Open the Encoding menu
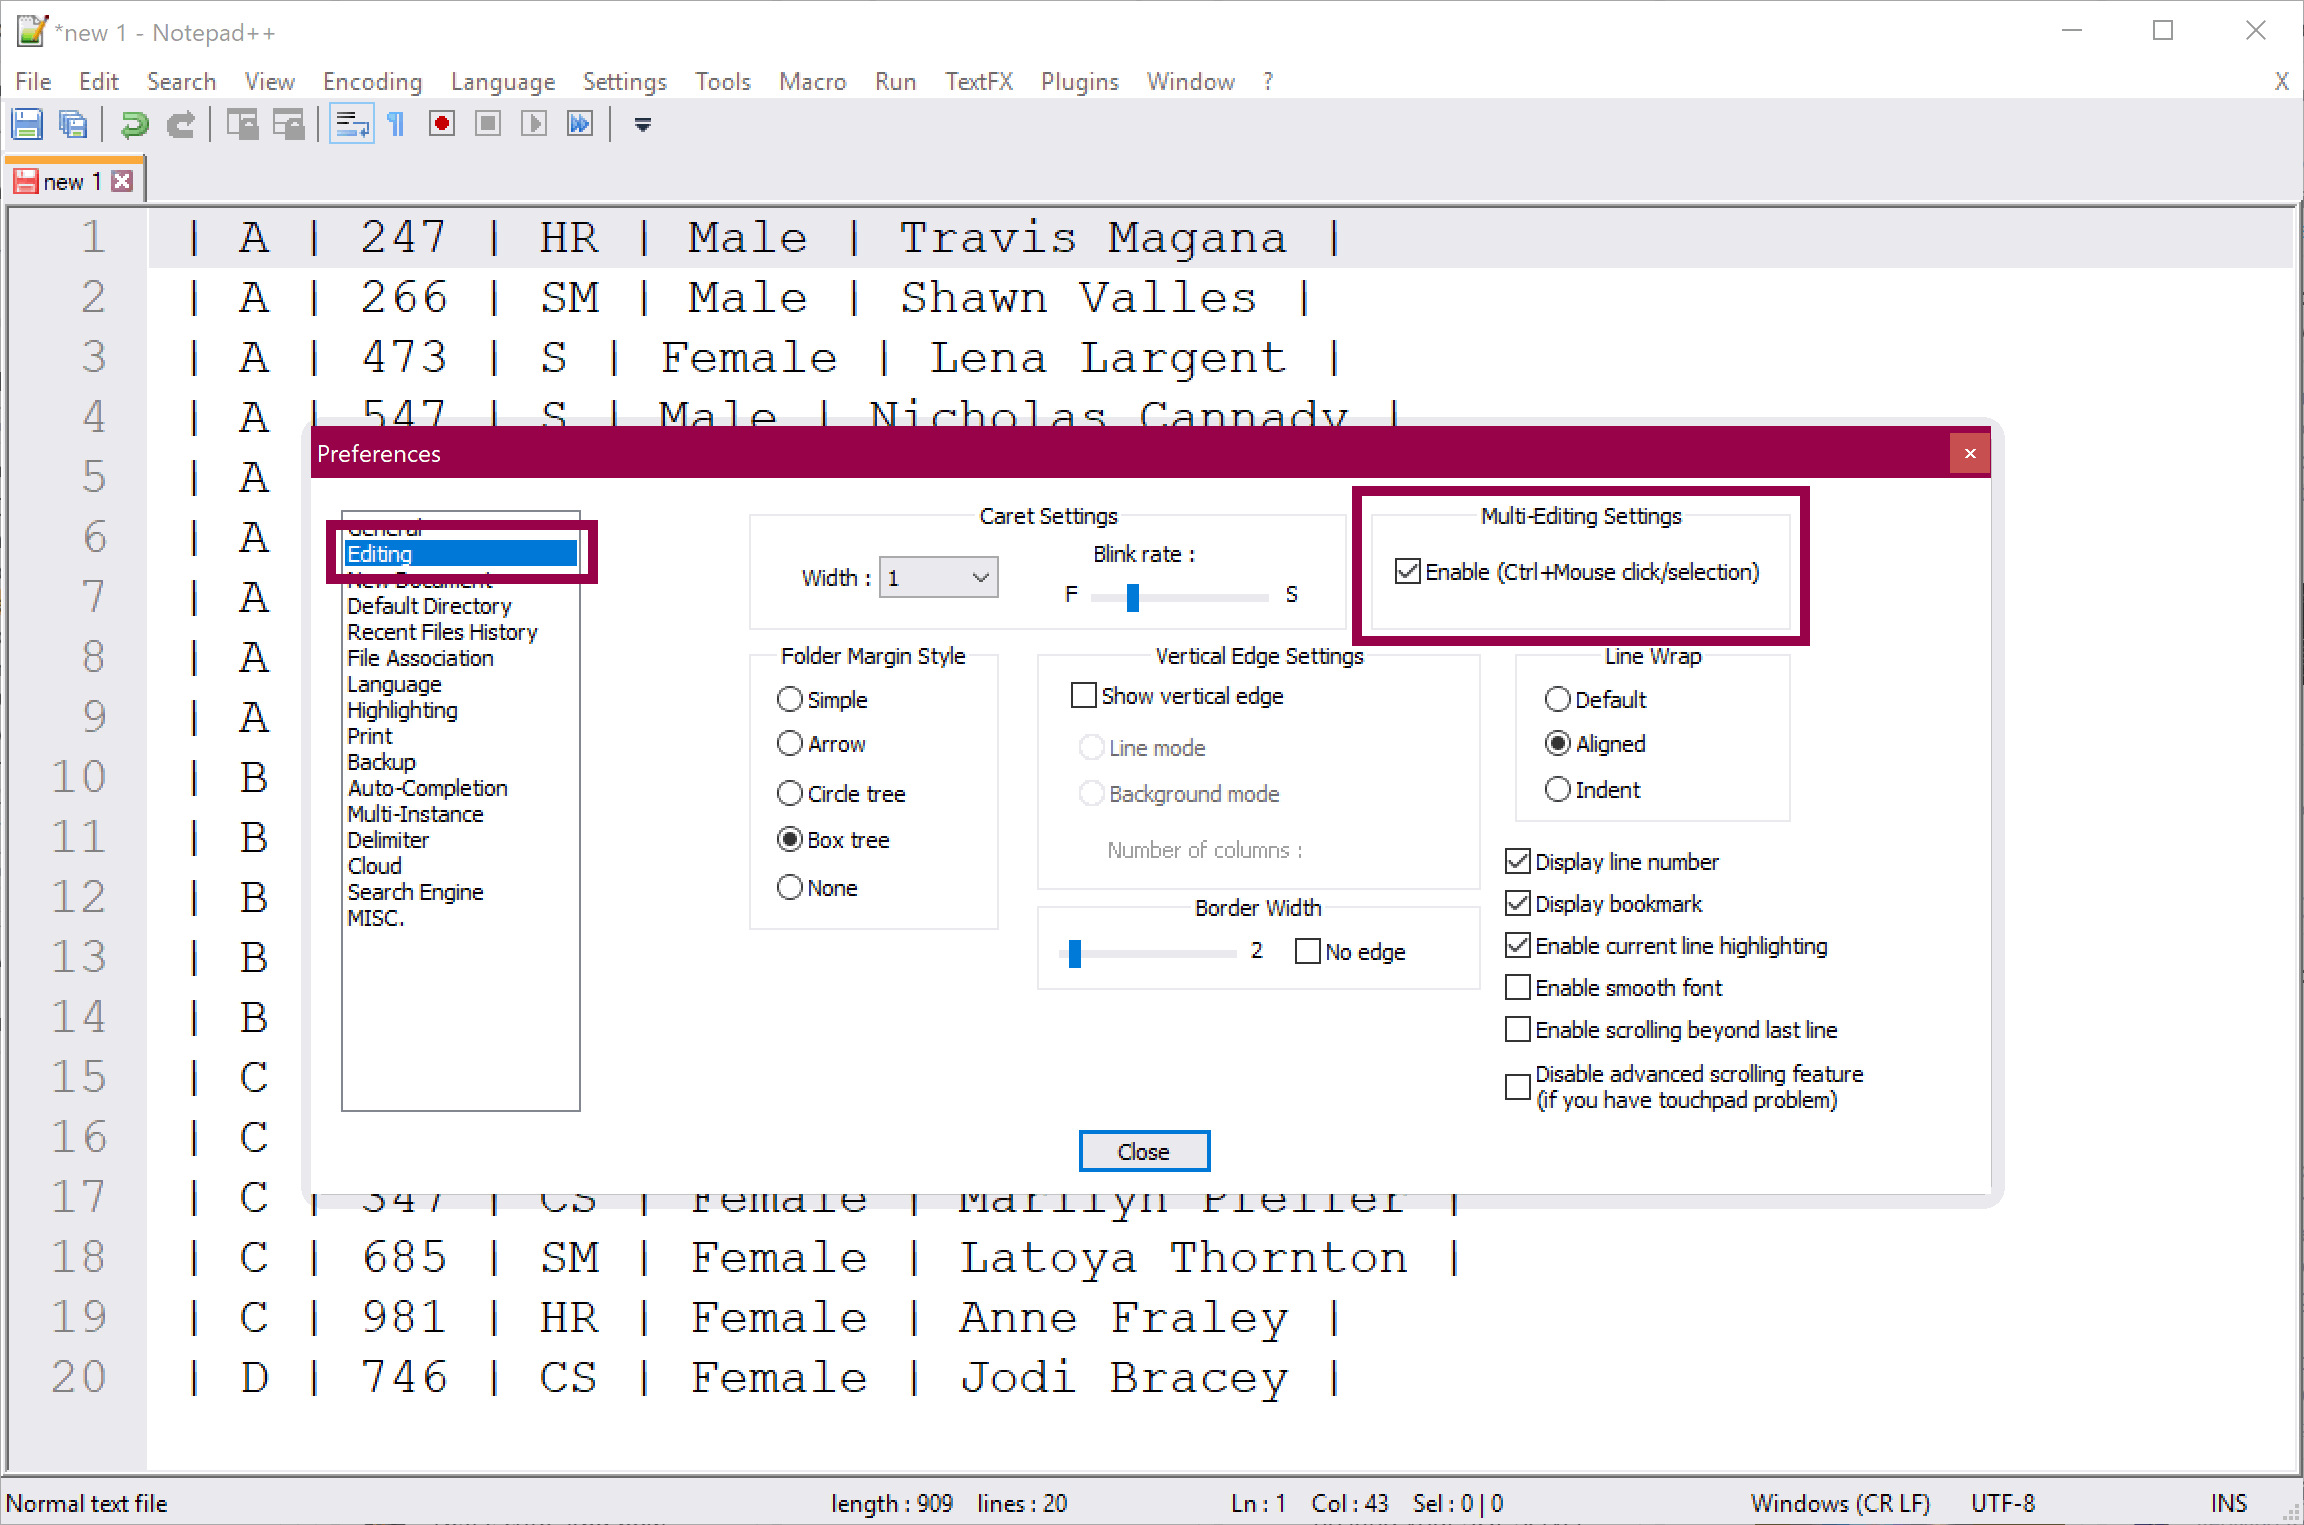The height and width of the screenshot is (1525, 2304). coord(372,82)
